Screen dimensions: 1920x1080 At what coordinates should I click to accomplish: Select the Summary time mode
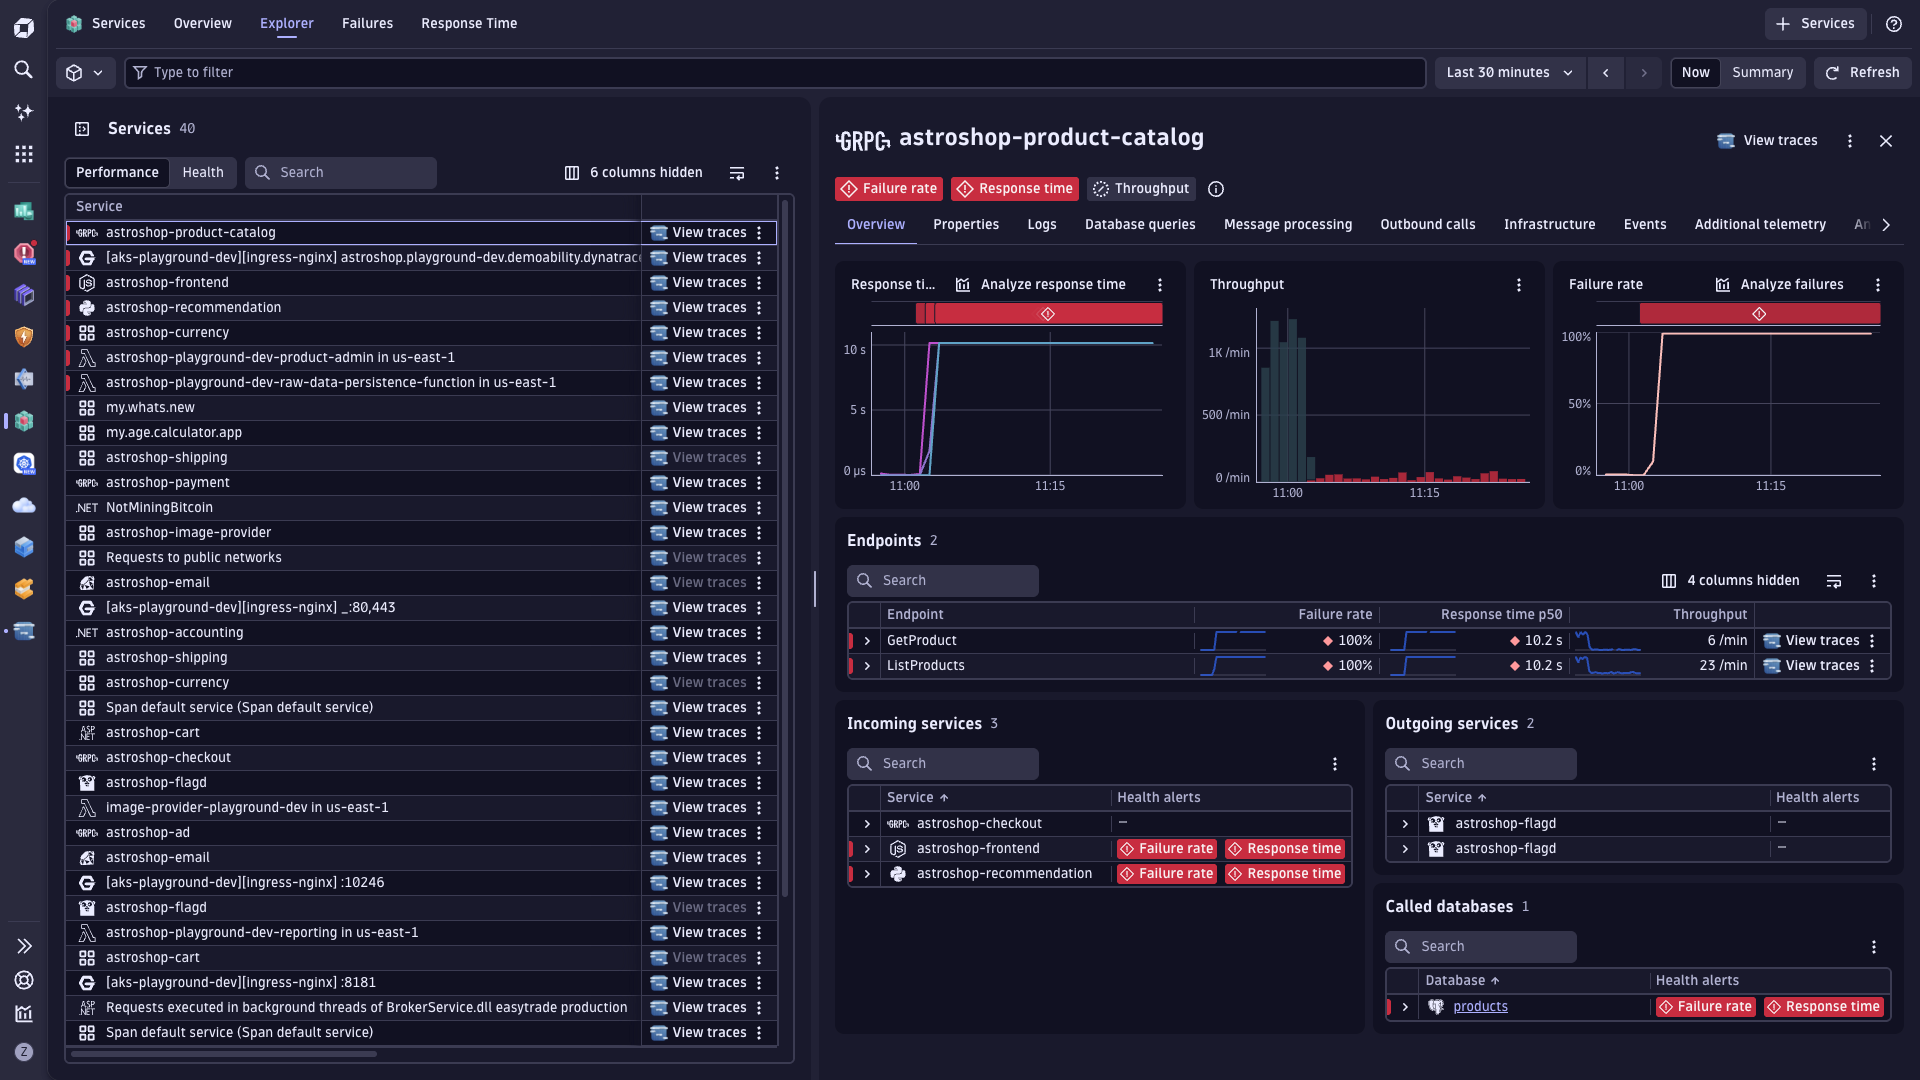click(x=1762, y=73)
